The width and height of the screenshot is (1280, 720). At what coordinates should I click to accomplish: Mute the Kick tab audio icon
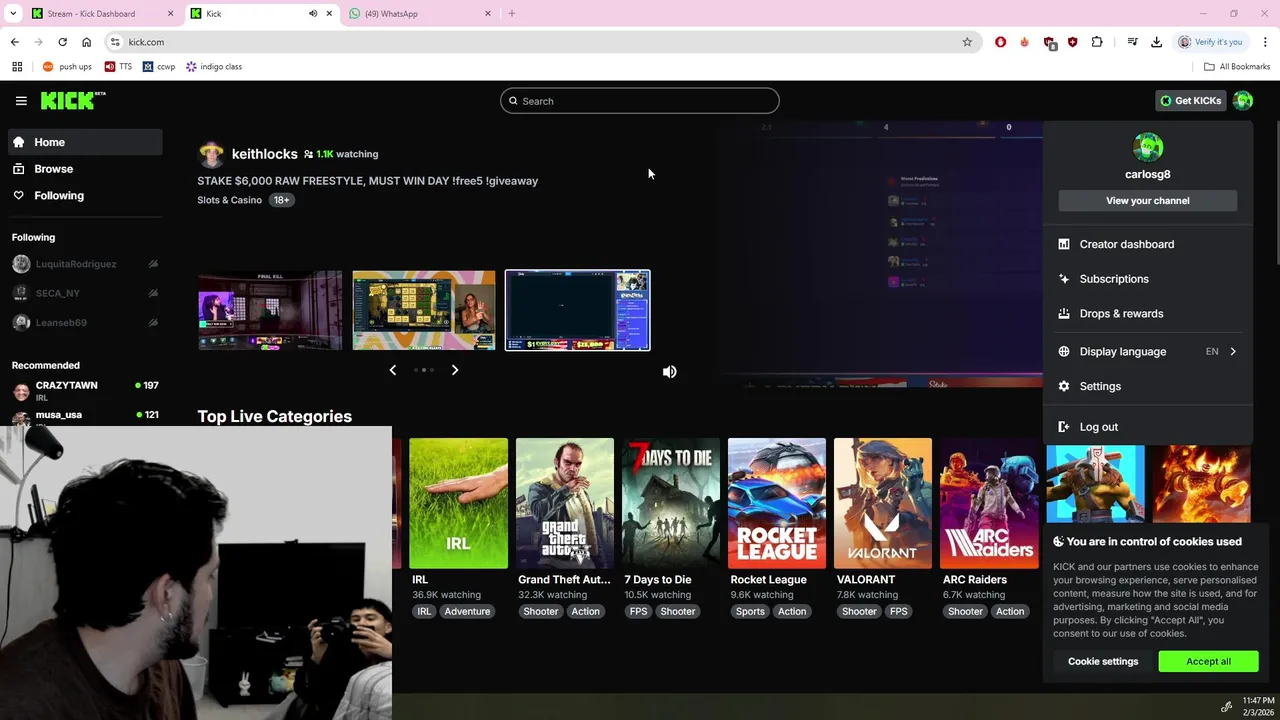point(313,14)
